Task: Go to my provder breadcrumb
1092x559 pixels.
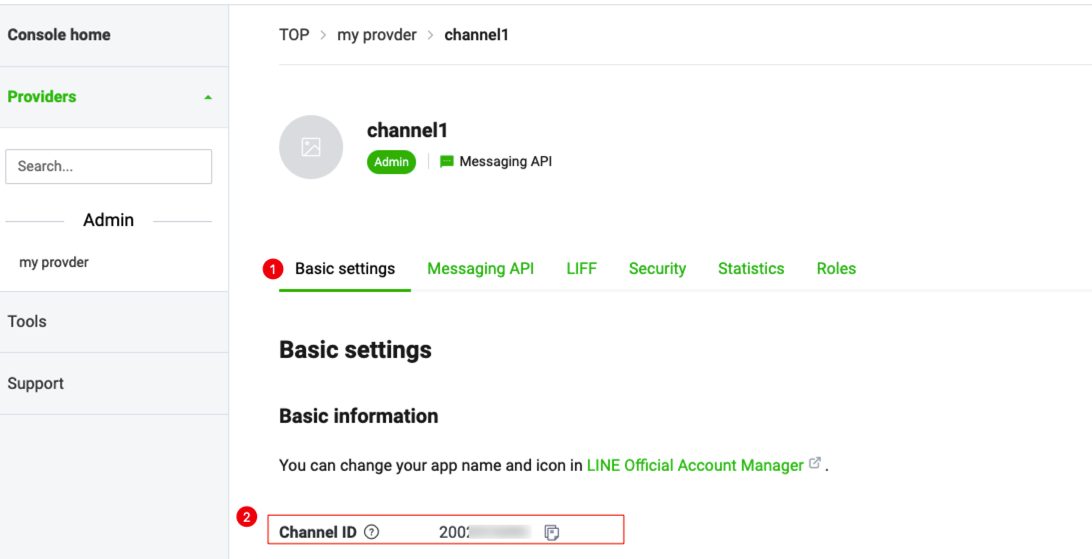Action: [x=377, y=35]
